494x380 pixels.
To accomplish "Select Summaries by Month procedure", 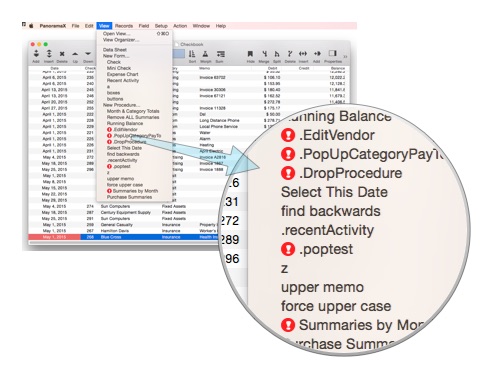I will pyautogui.click(x=135, y=191).
